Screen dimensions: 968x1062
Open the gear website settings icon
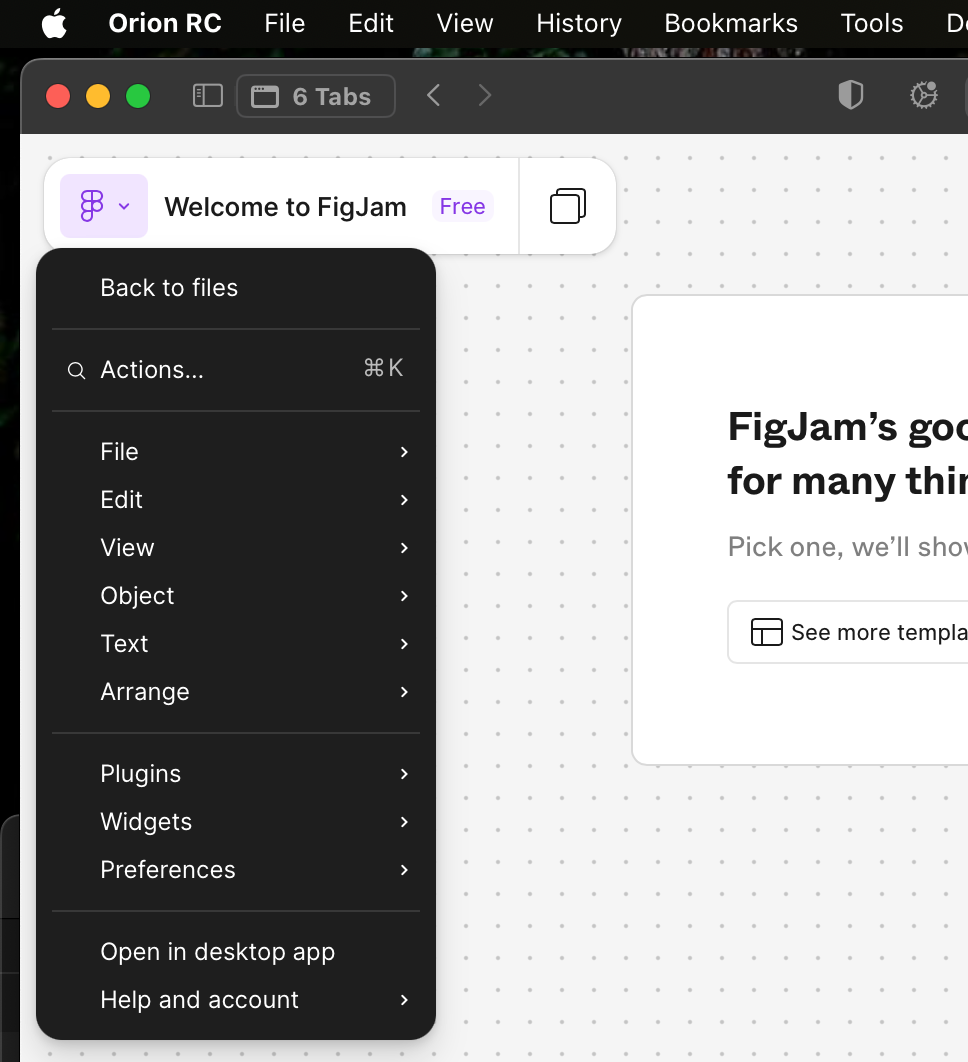pyautogui.click(x=923, y=96)
